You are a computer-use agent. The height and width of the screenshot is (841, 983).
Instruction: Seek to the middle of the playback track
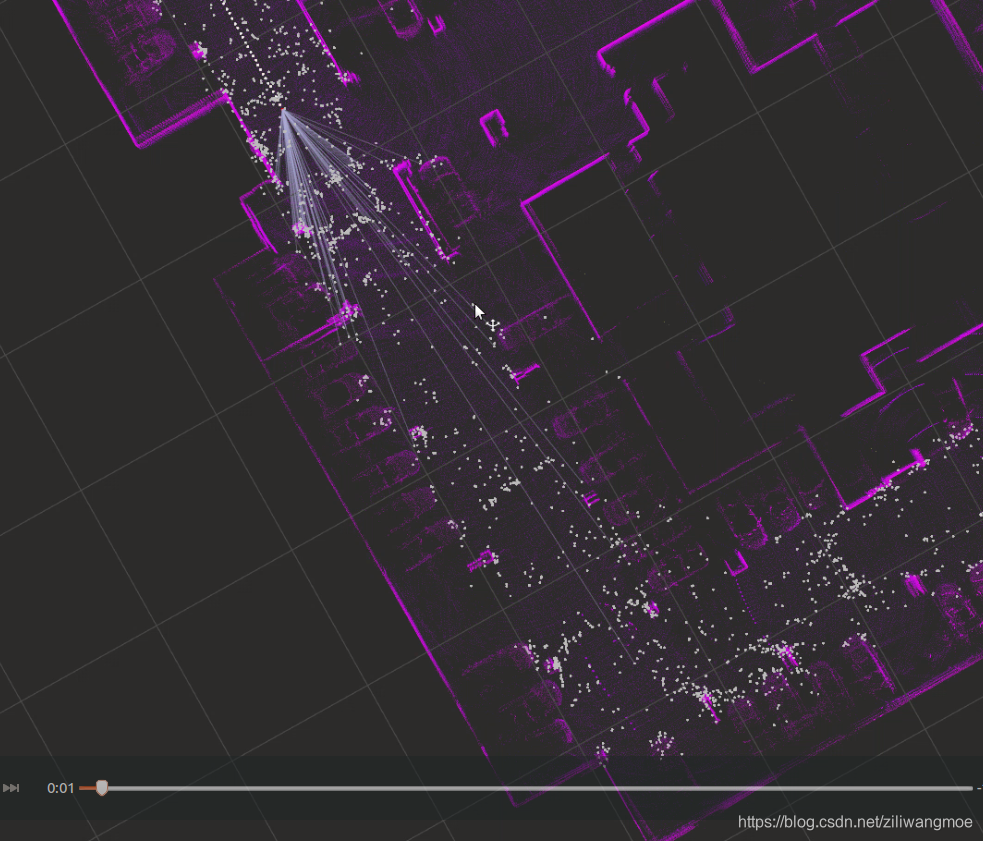click(526, 788)
